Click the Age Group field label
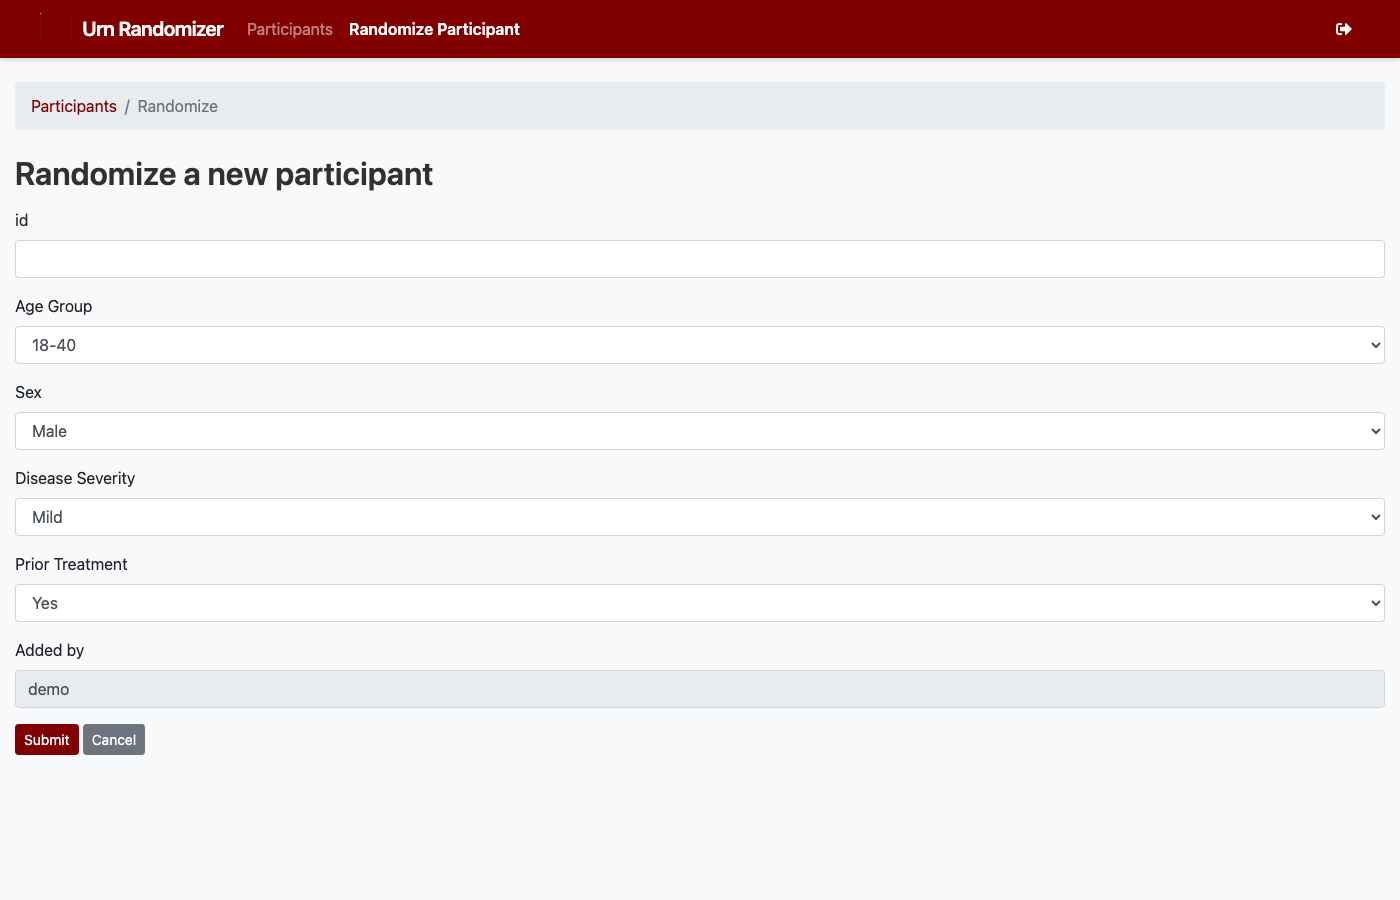The image size is (1400, 900). click(54, 306)
